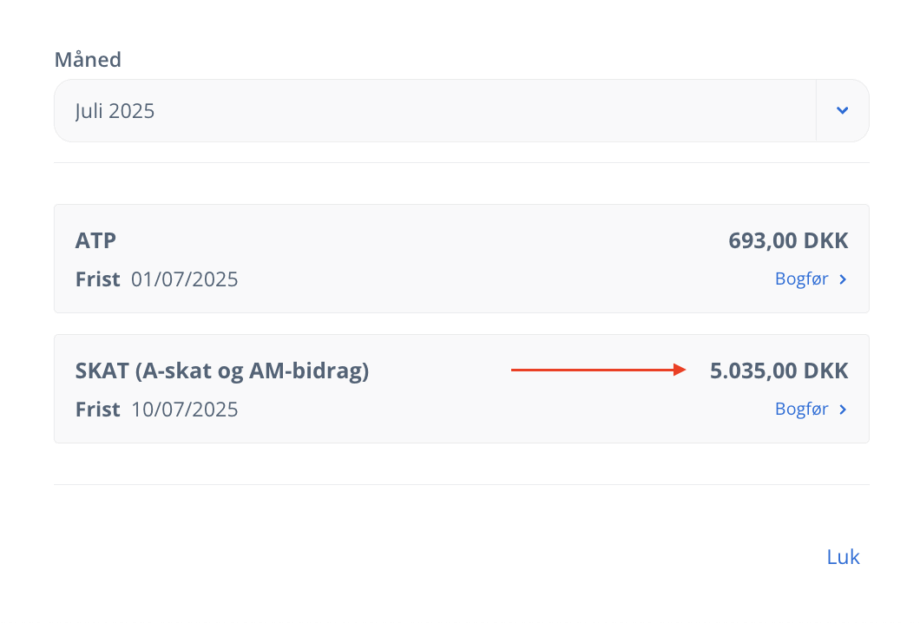Click Bogfør link for SKAT payment

pos(801,409)
